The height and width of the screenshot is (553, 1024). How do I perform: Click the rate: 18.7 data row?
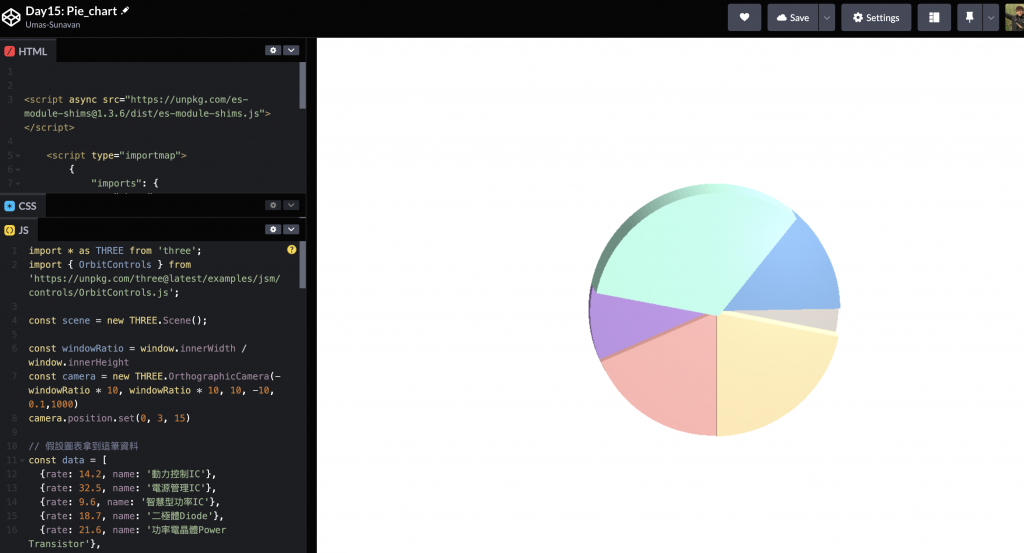click(x=131, y=516)
